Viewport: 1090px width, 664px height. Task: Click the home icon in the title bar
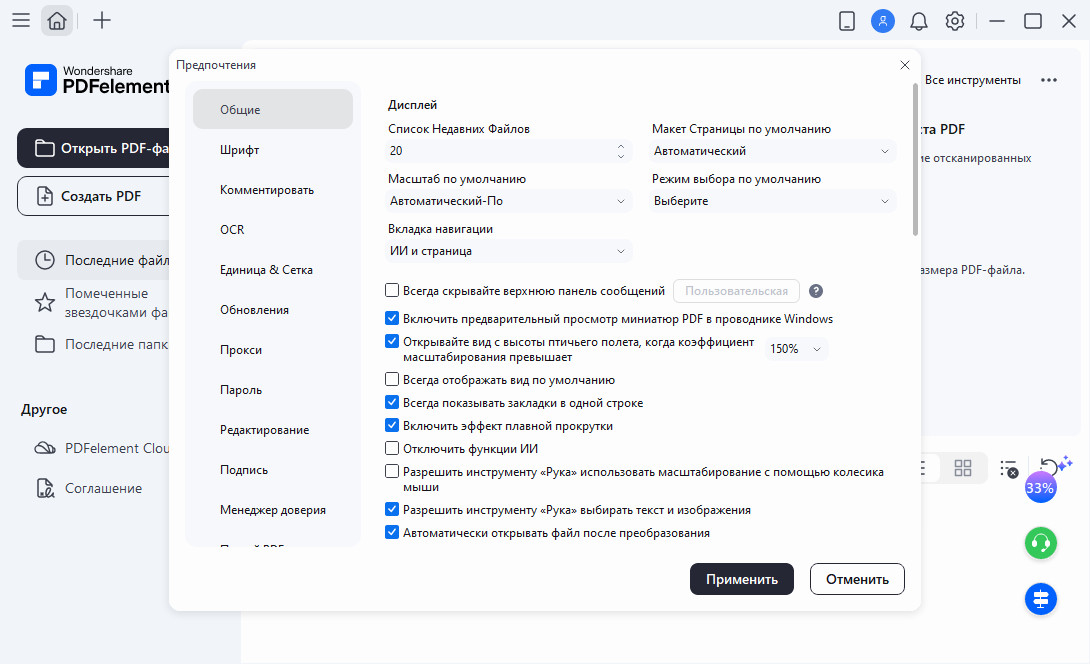click(x=57, y=21)
